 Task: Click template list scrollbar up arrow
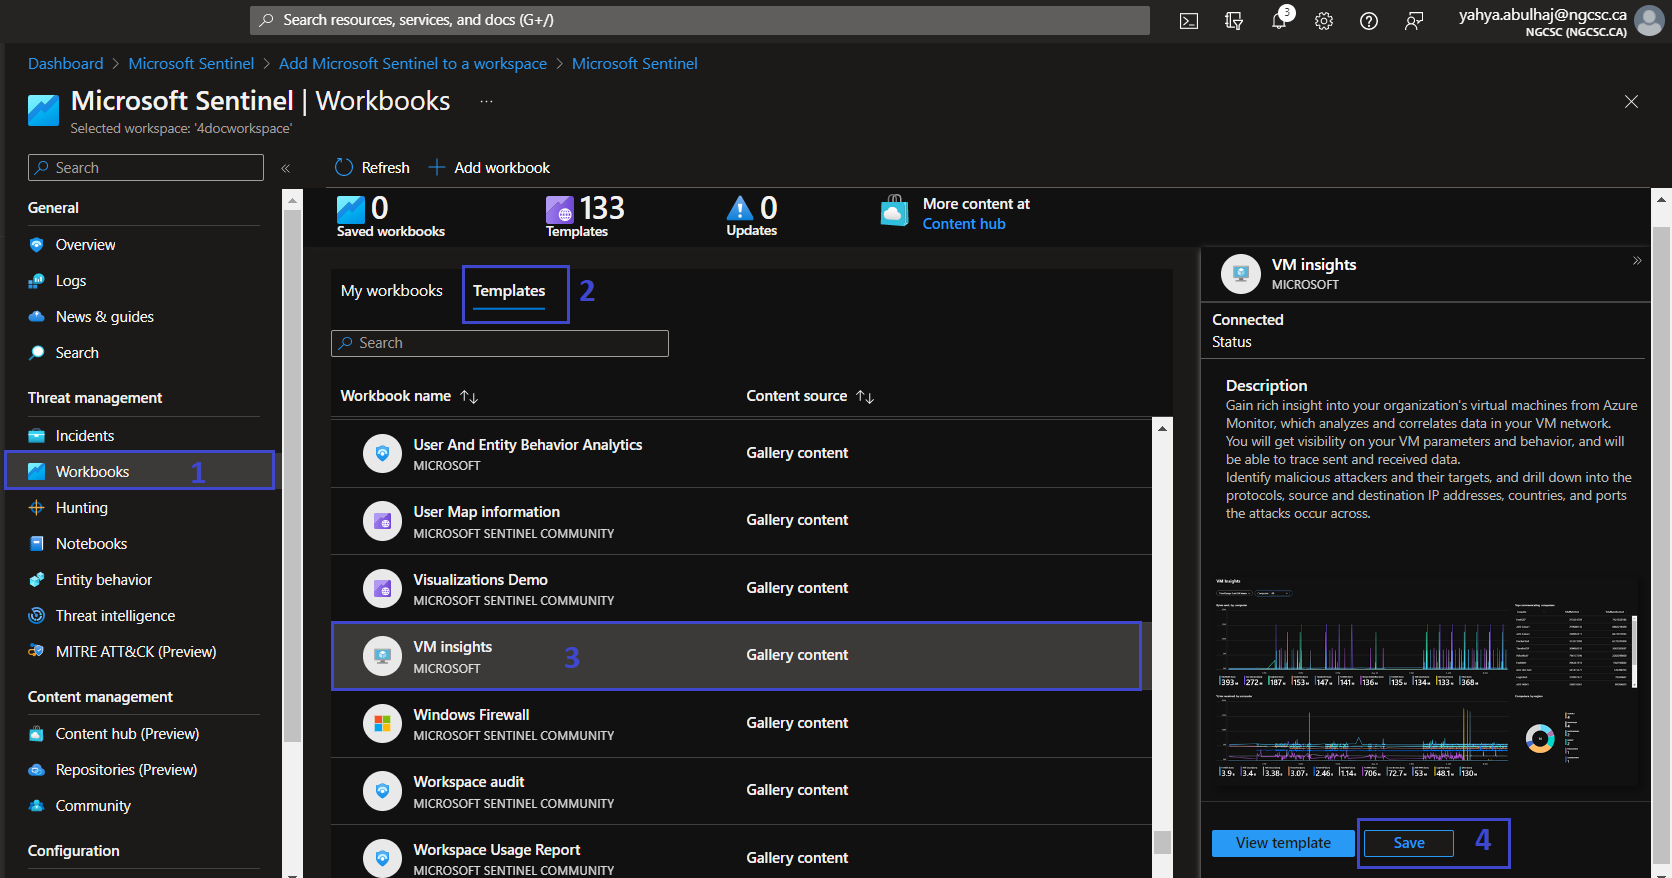(1162, 429)
